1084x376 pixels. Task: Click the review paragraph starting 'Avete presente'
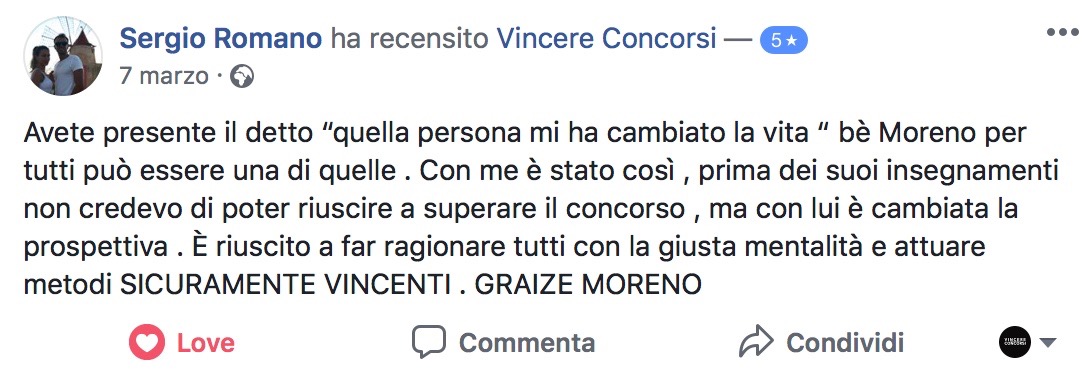[541, 209]
